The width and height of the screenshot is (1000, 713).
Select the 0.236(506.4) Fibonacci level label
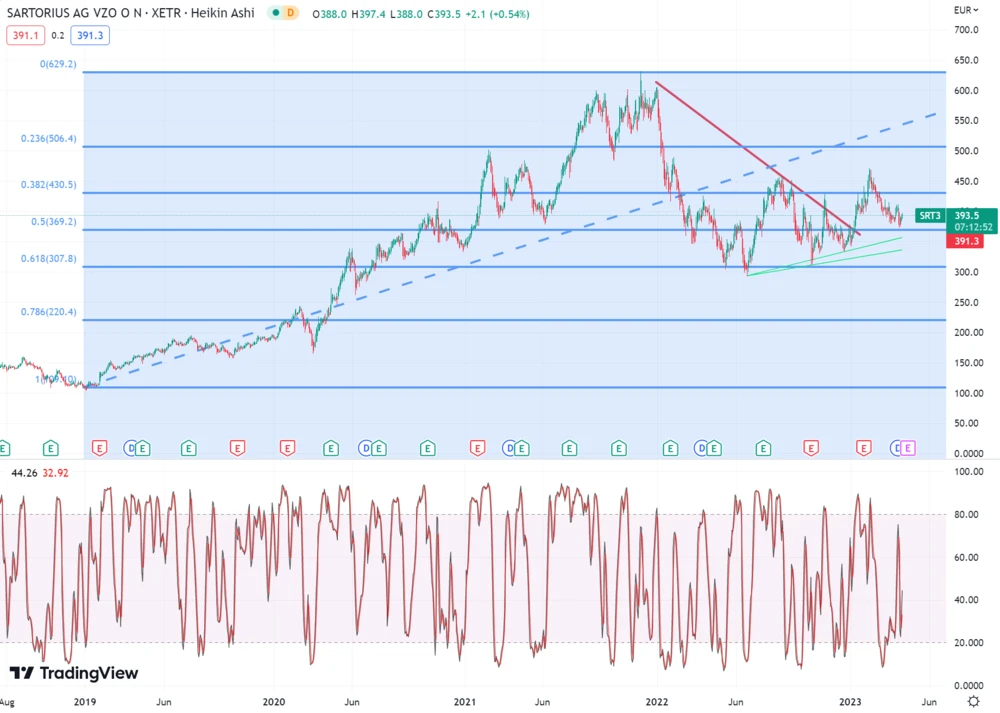[48, 139]
